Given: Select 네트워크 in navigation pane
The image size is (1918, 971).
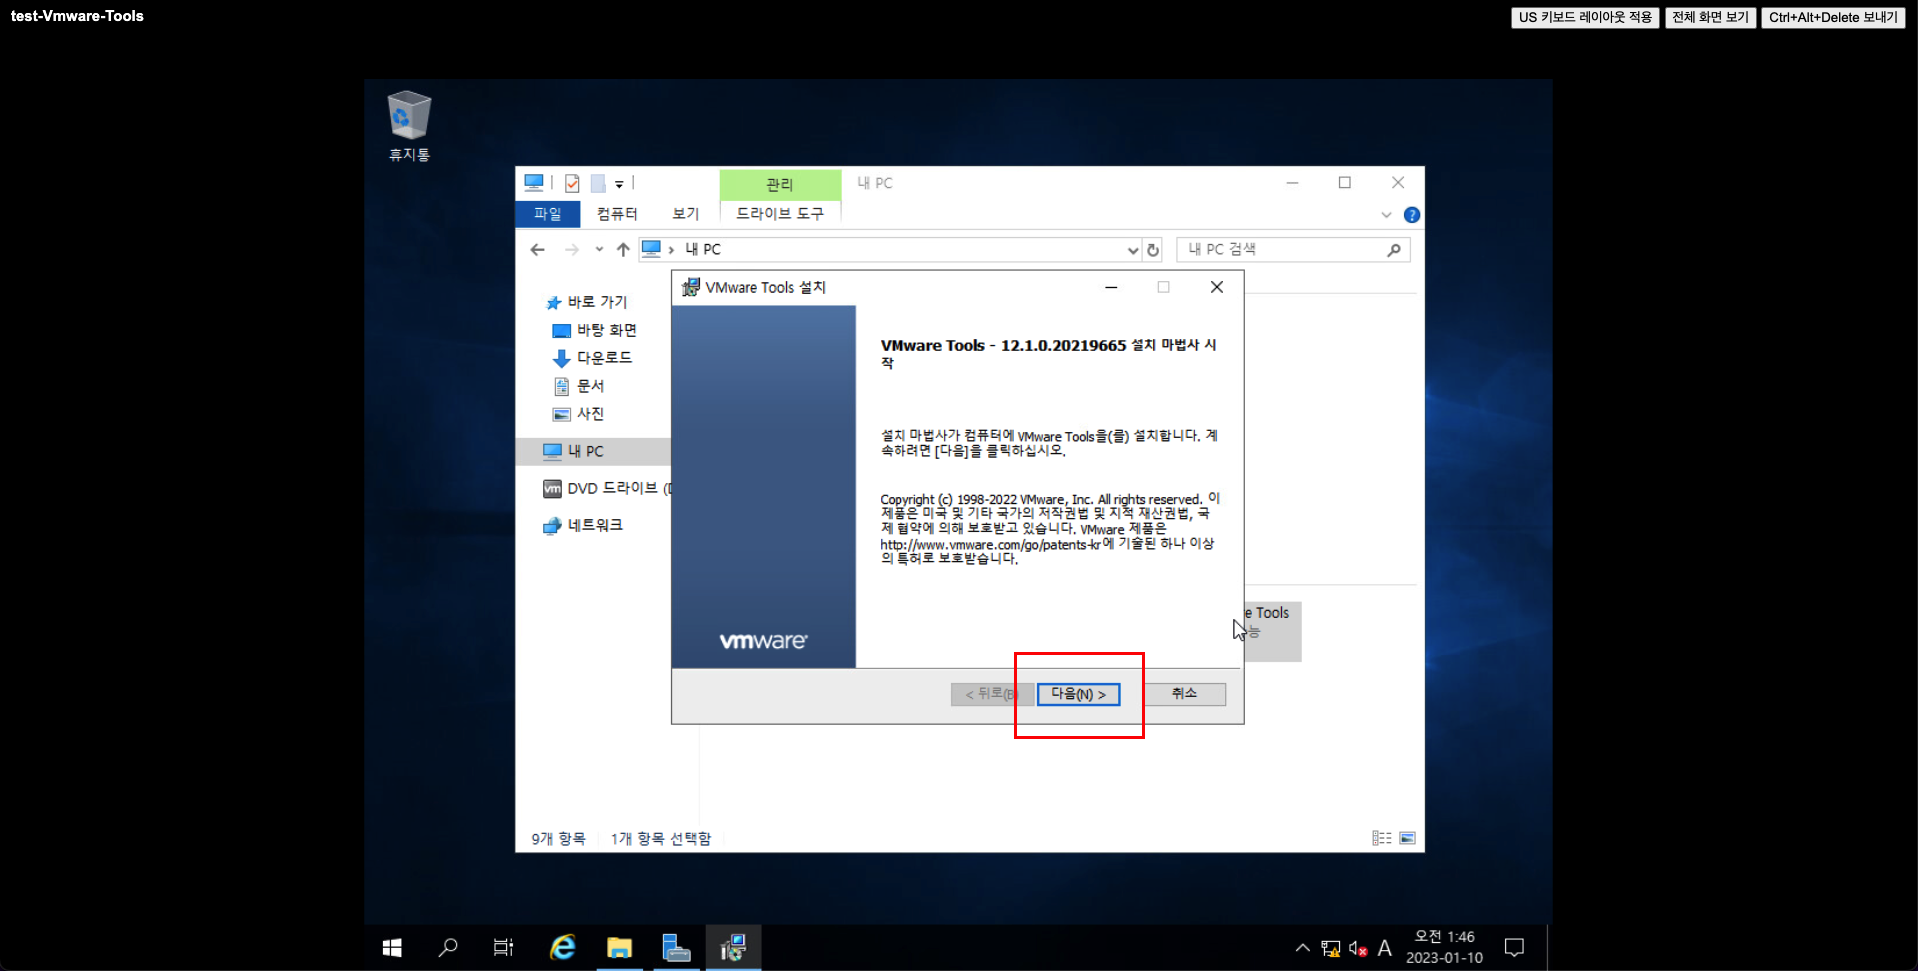Looking at the screenshot, I should click(x=583, y=526).
